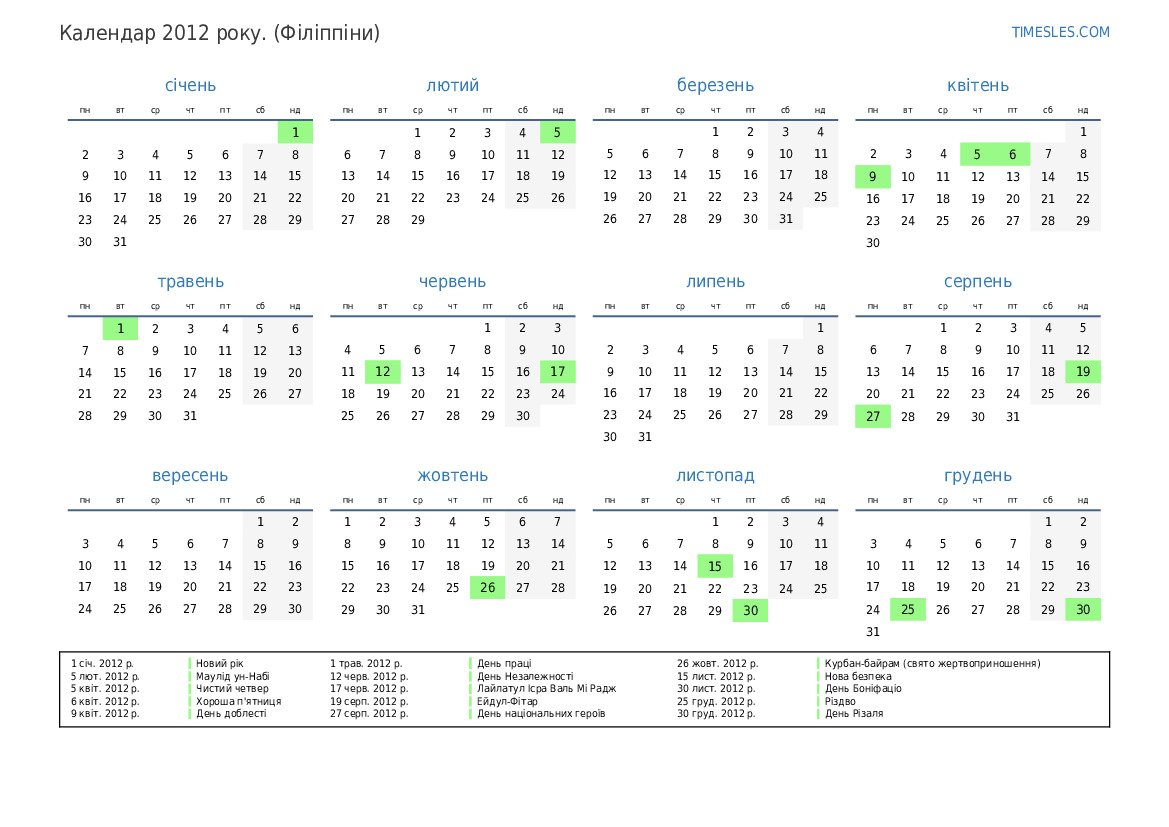Screen dimensions: 1169x827
Task: Select the квітень month title
Action: 977,85
